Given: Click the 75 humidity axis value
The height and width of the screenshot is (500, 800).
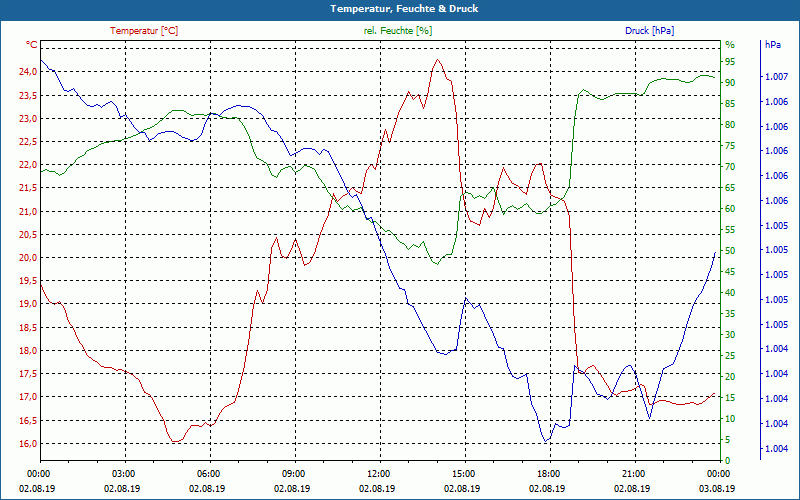Looking at the screenshot, I should pos(730,146).
